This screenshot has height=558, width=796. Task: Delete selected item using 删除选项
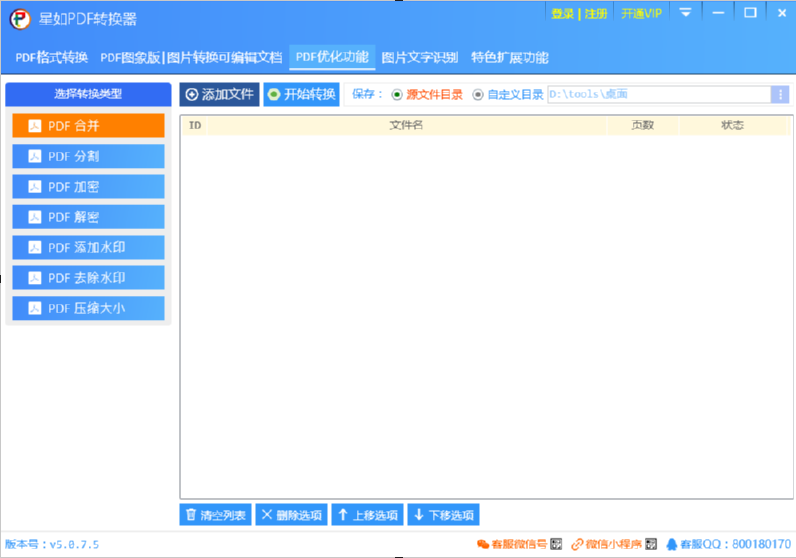click(x=291, y=515)
